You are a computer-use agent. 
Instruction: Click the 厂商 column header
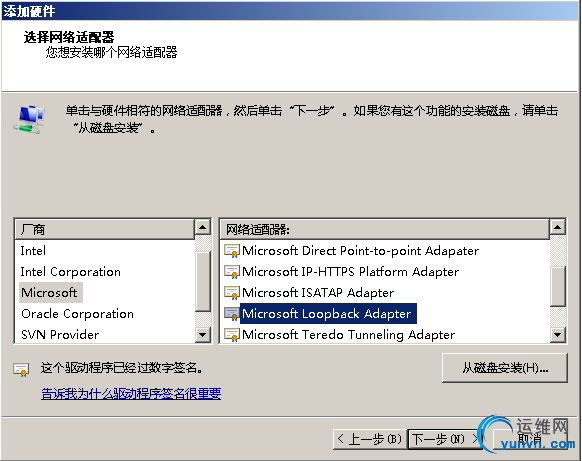[x=105, y=229]
